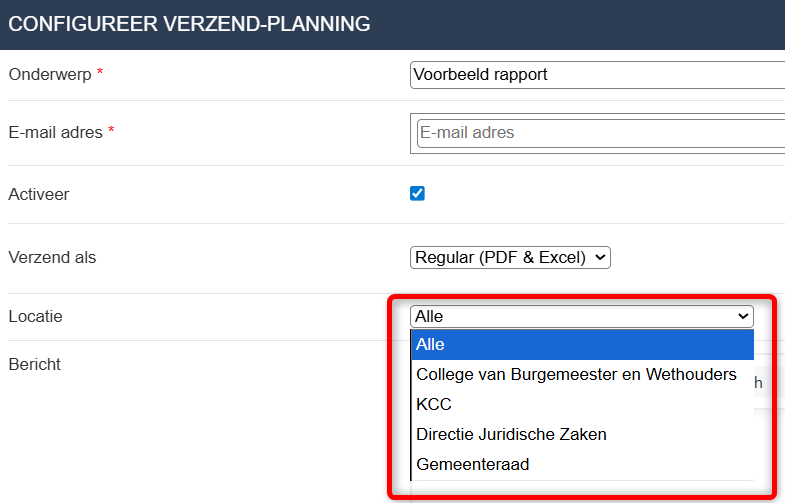This screenshot has height=503, width=785.
Task: Click the Verzend als label
Action: [52, 257]
